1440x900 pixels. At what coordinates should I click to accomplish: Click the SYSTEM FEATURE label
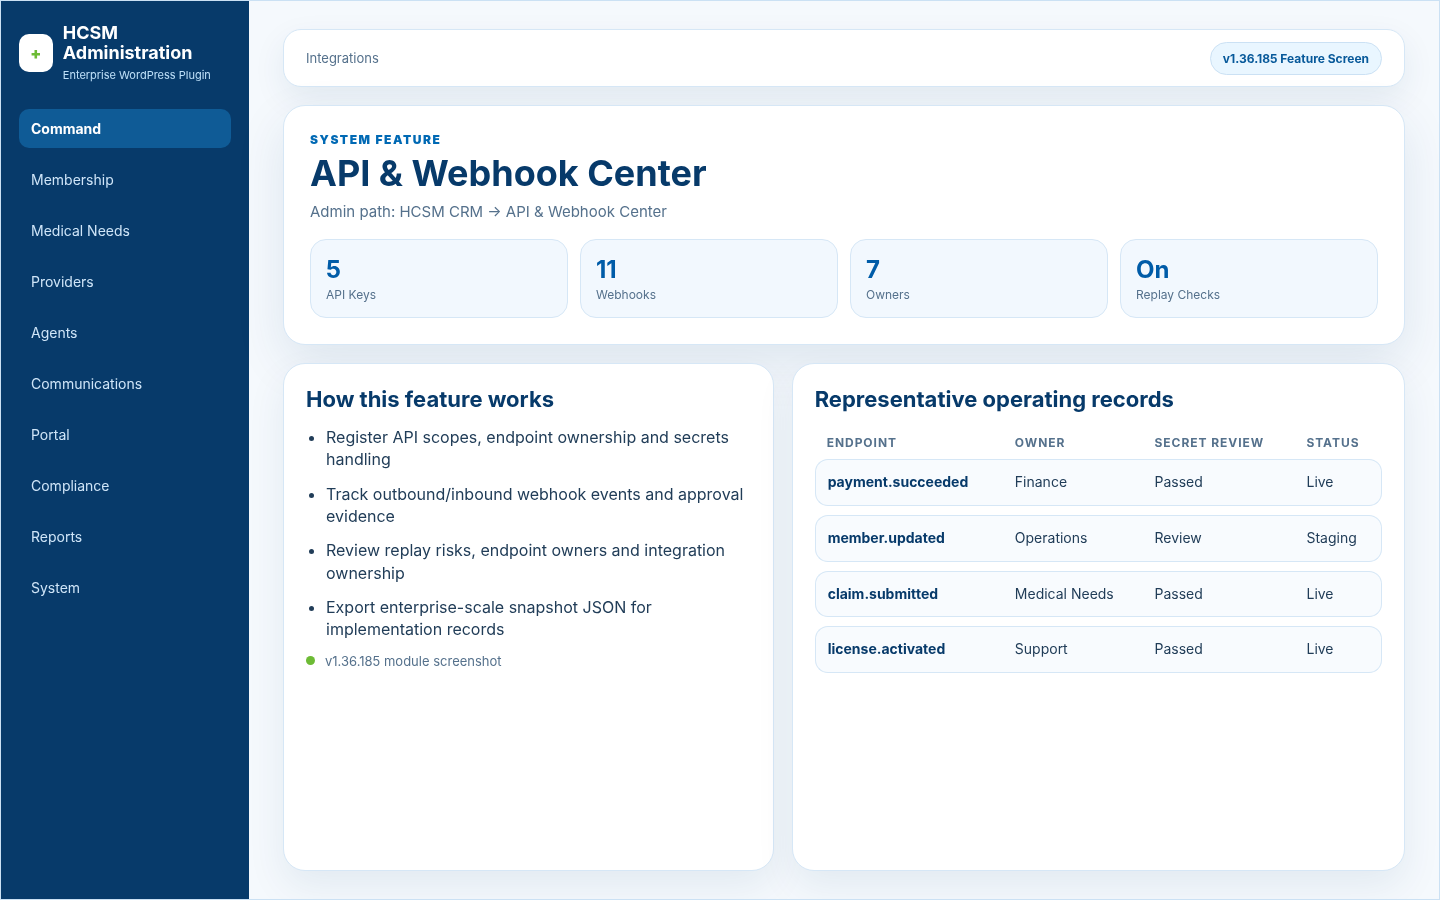375,140
